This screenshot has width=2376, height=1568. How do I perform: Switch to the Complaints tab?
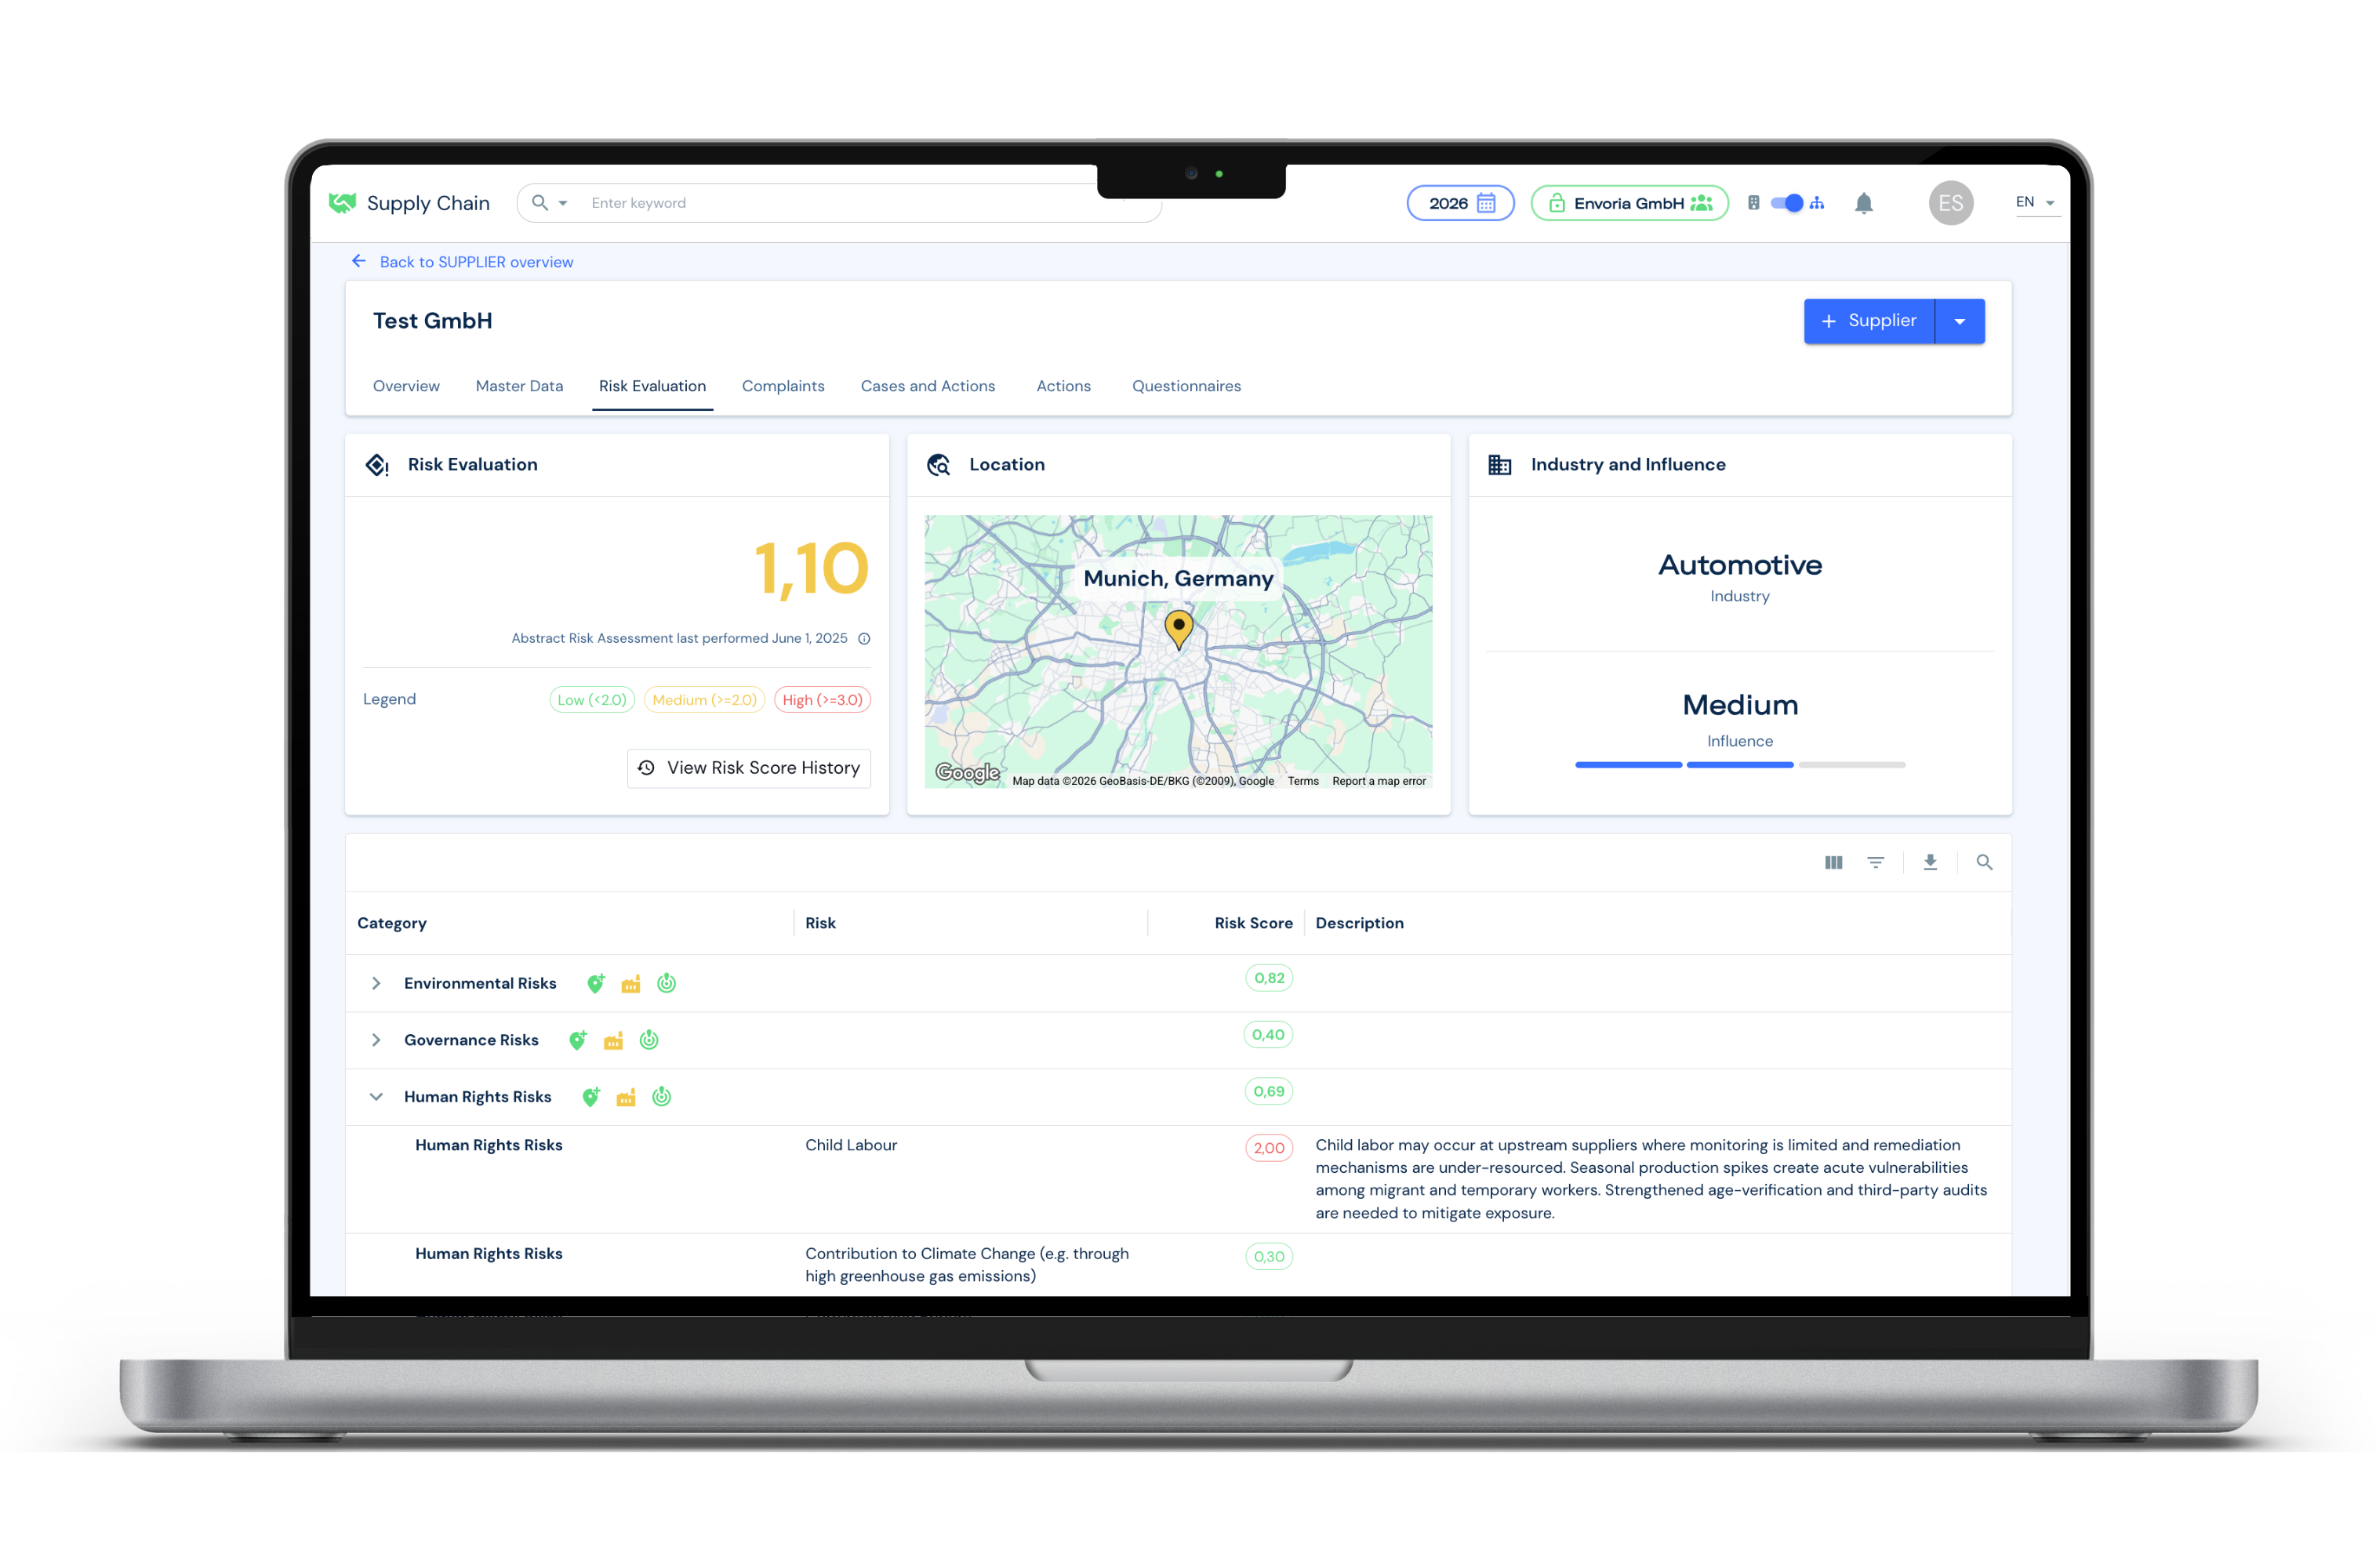click(x=783, y=386)
